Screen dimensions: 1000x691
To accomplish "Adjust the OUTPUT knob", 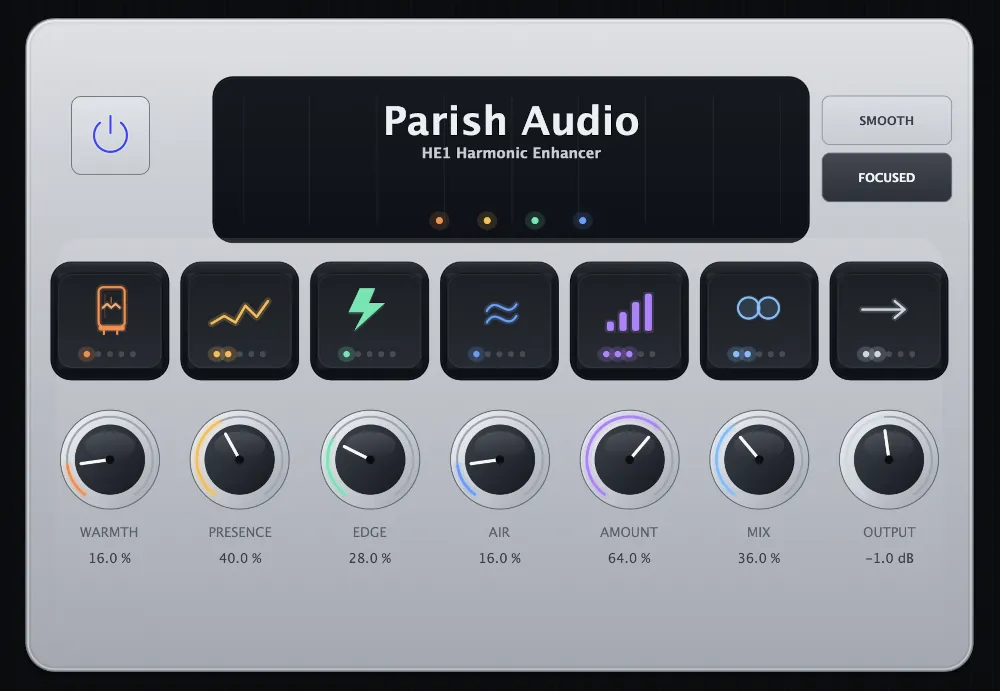I will coord(889,459).
